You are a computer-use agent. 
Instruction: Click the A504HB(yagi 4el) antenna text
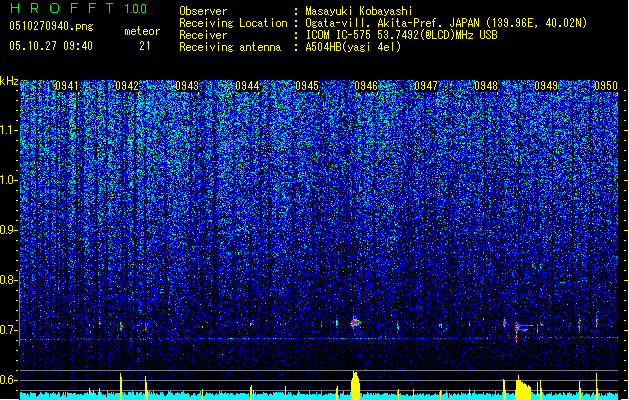(353, 47)
